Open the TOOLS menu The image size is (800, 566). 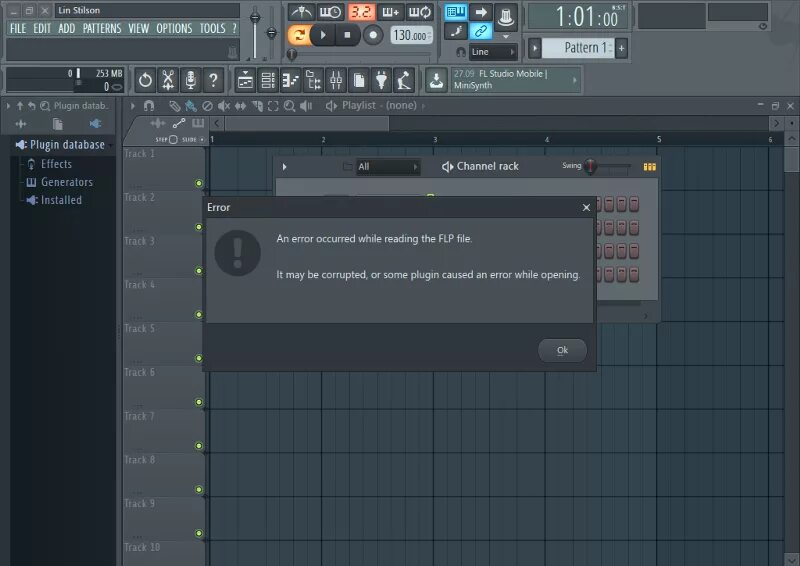point(212,29)
